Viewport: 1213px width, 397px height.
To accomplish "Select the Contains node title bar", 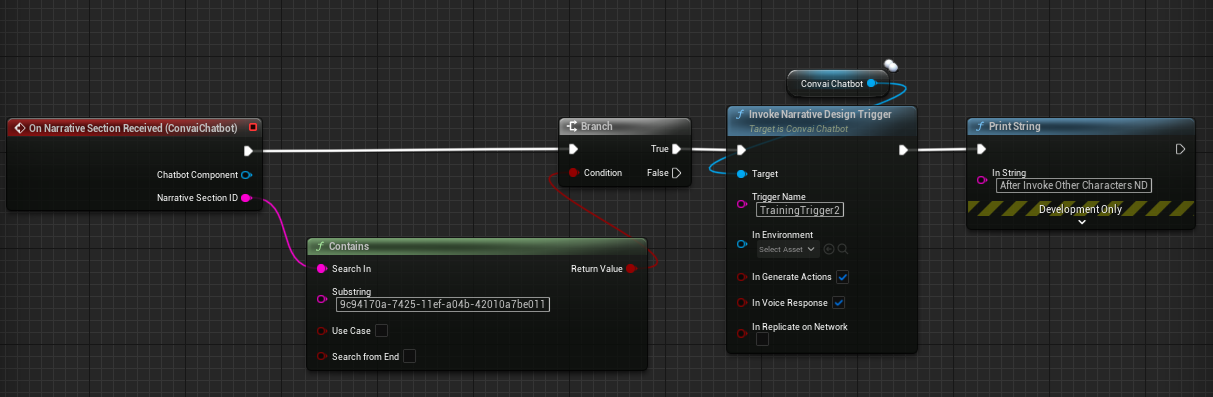I will coord(478,246).
